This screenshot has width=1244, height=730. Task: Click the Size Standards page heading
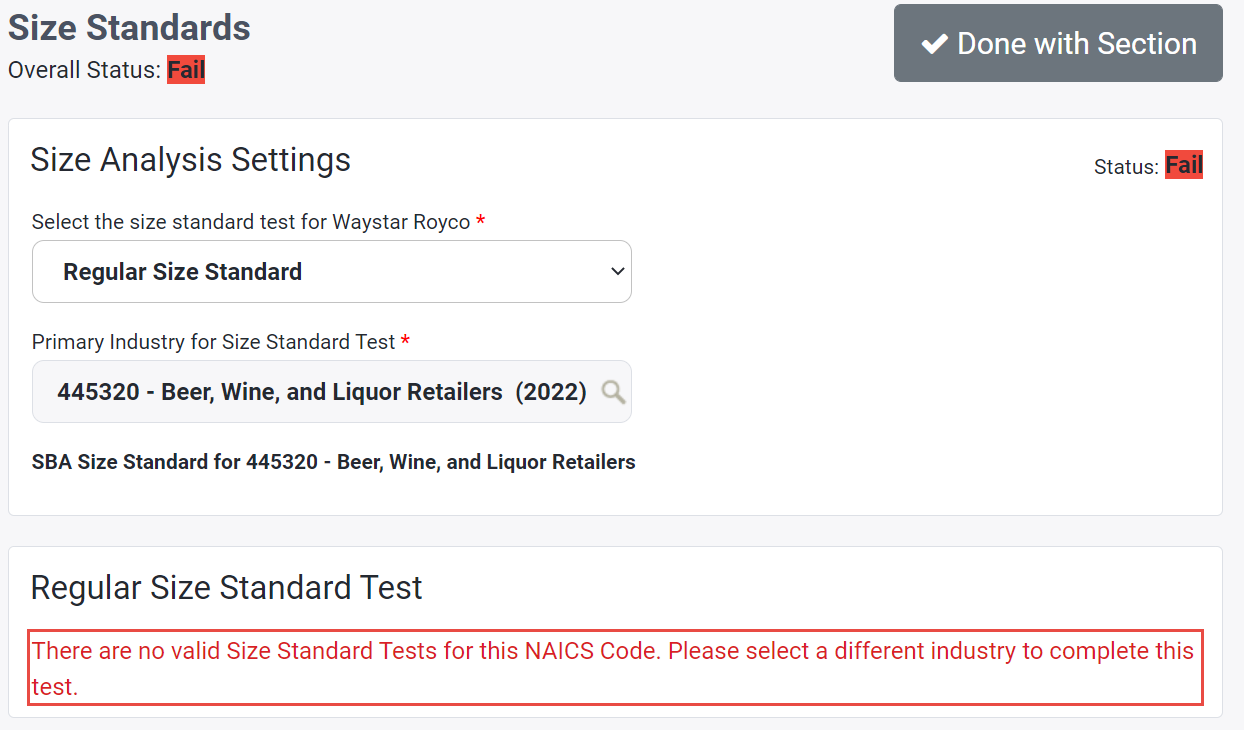coord(130,28)
